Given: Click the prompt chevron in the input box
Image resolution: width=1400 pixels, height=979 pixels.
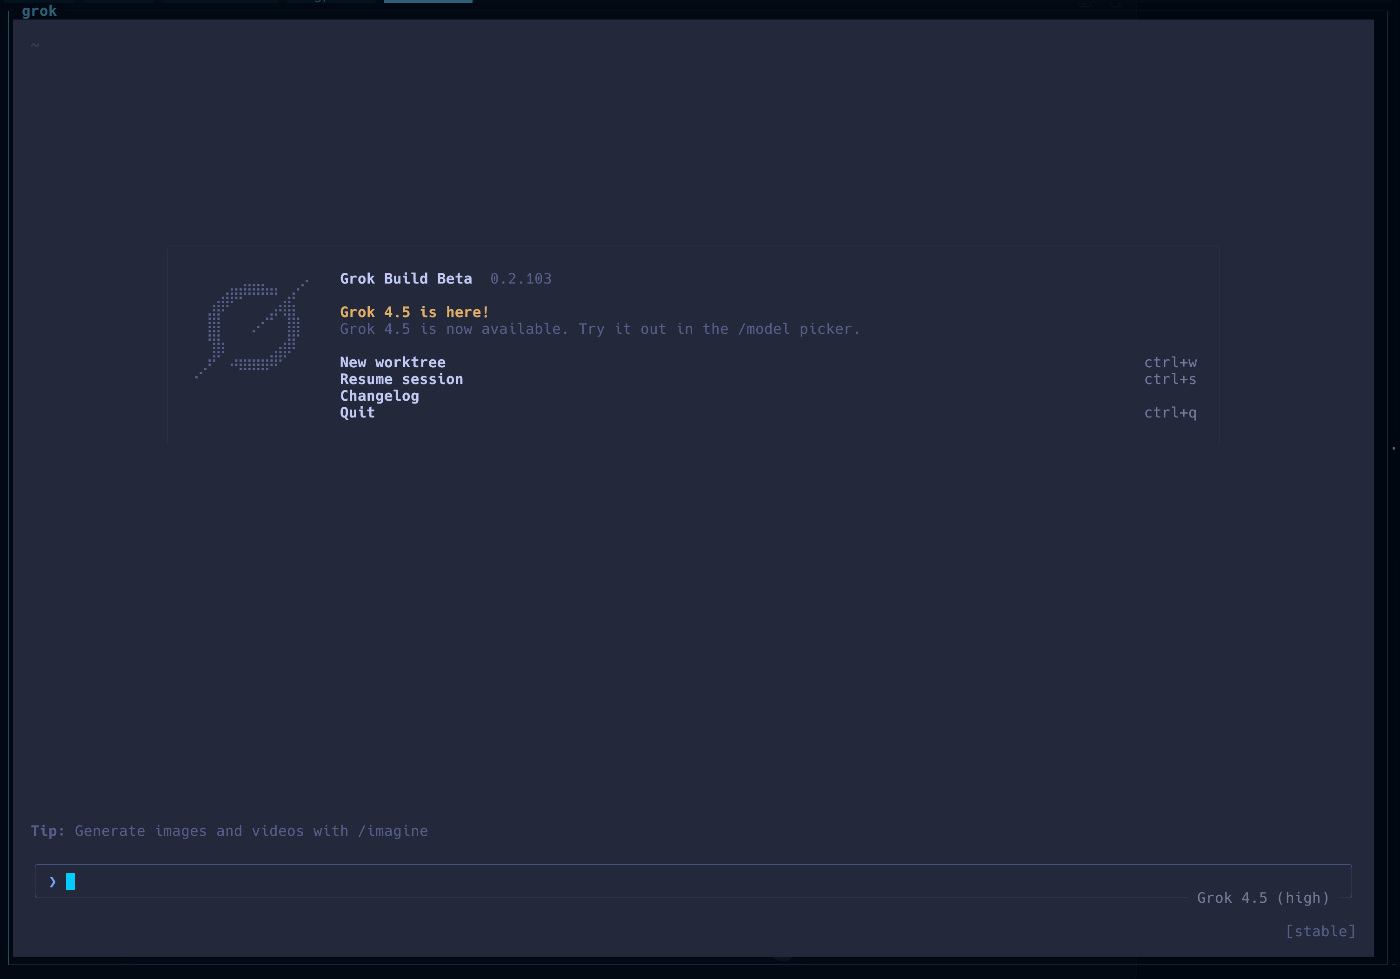Looking at the screenshot, I should 53,881.
